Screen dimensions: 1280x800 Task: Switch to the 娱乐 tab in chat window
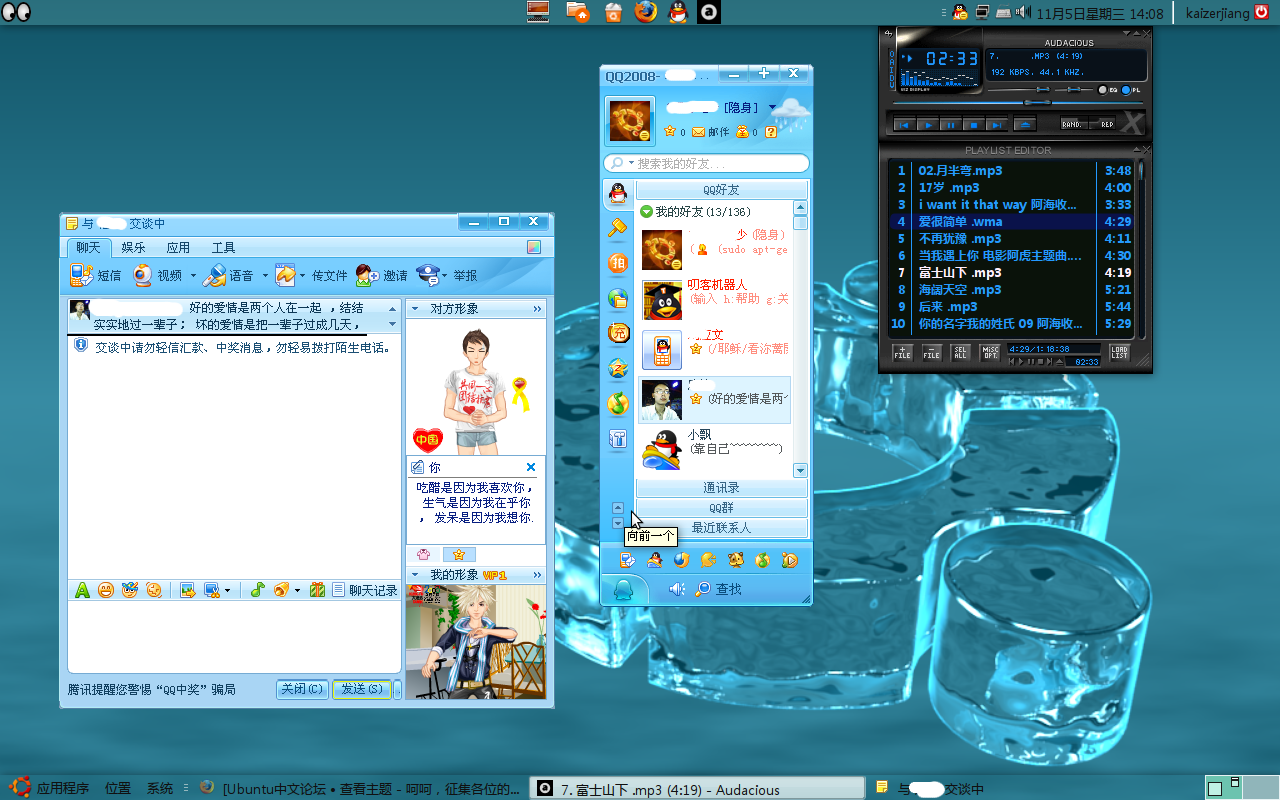point(133,248)
